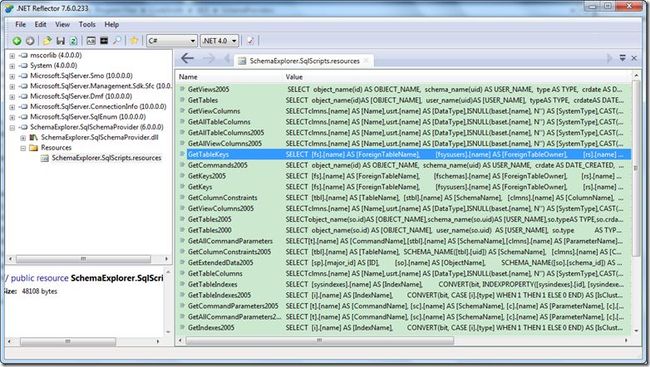Screen dimensions: 650x367
Task: Select the GetViewColumns resource row
Action: (405, 111)
